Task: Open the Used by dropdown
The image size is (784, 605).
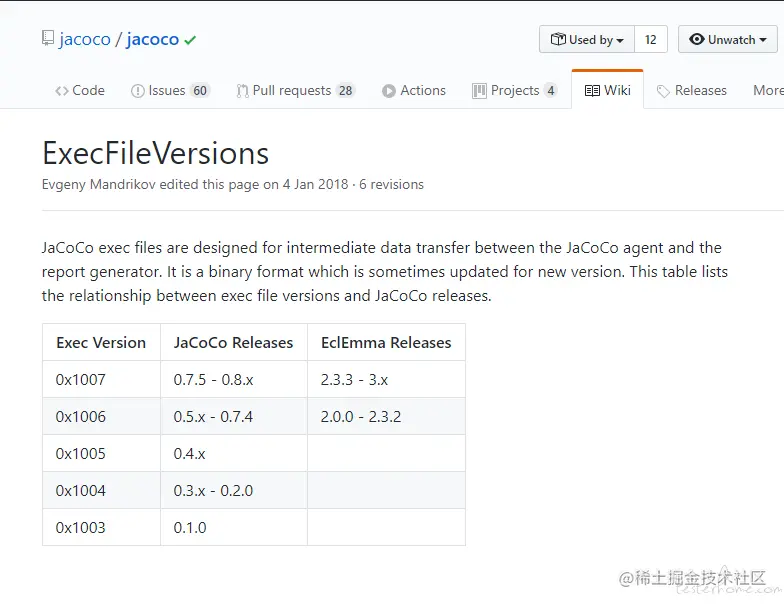Action: tap(587, 39)
